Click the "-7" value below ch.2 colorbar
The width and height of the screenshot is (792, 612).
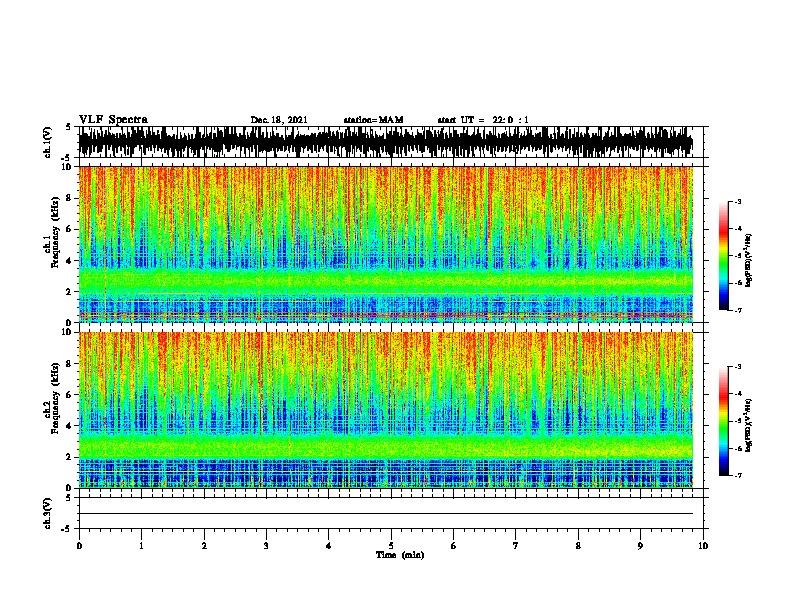[x=737, y=476]
